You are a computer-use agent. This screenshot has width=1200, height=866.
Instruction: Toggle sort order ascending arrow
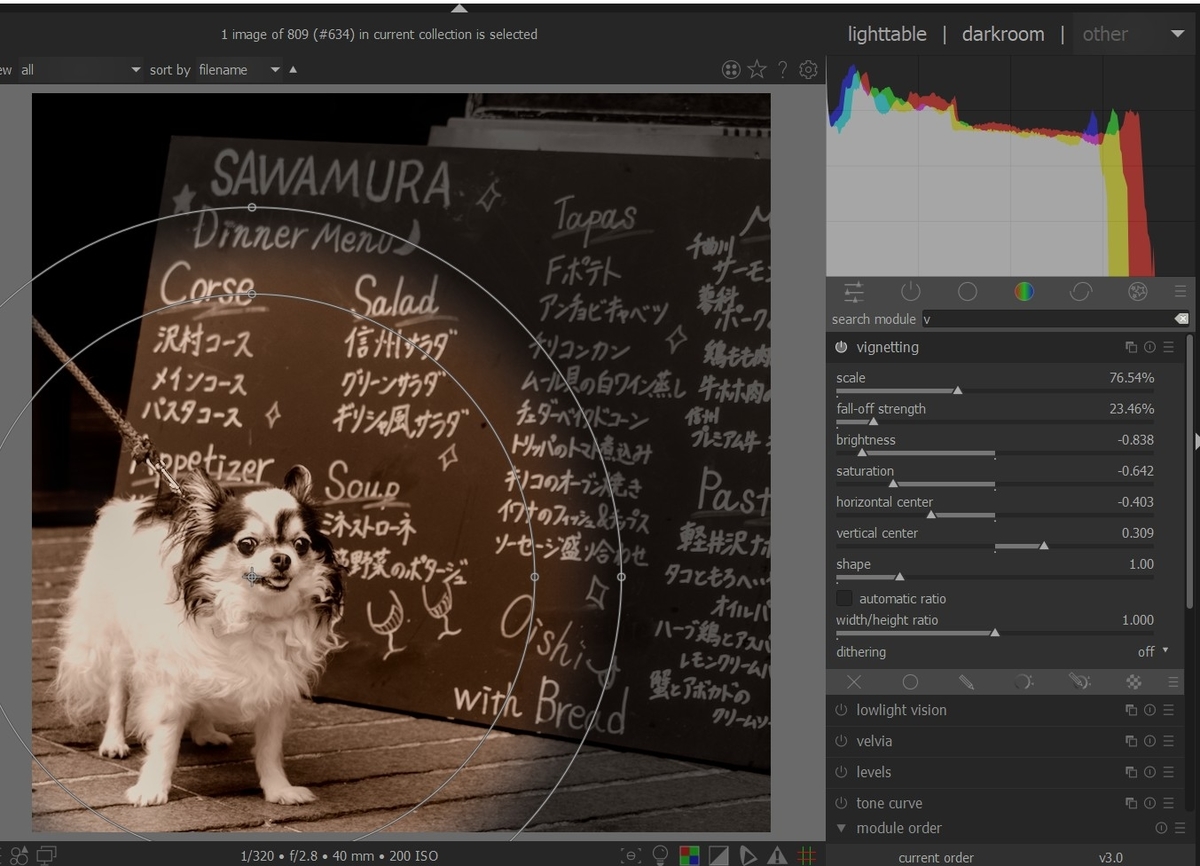tap(293, 69)
